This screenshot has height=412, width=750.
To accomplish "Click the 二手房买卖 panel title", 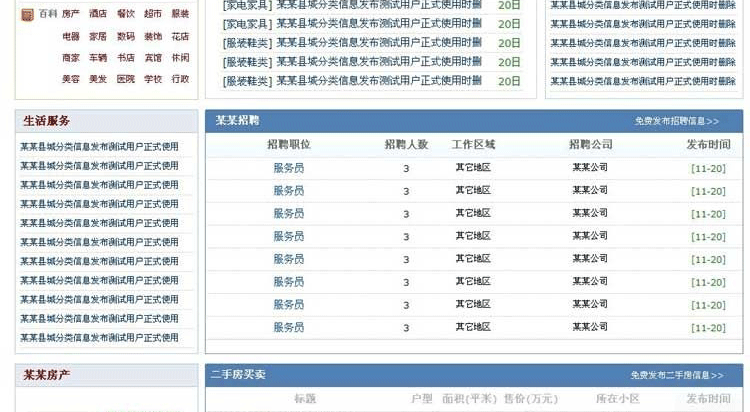I will (x=238, y=375).
